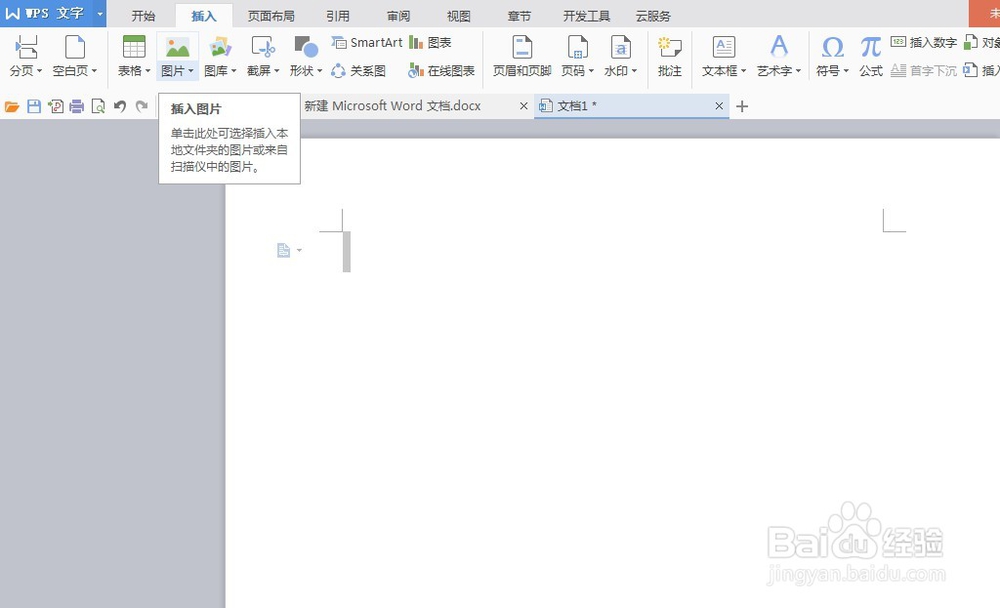Expand the 图片 dropdown arrow
Image resolution: width=1000 pixels, height=608 pixels.
pyautogui.click(x=191, y=71)
